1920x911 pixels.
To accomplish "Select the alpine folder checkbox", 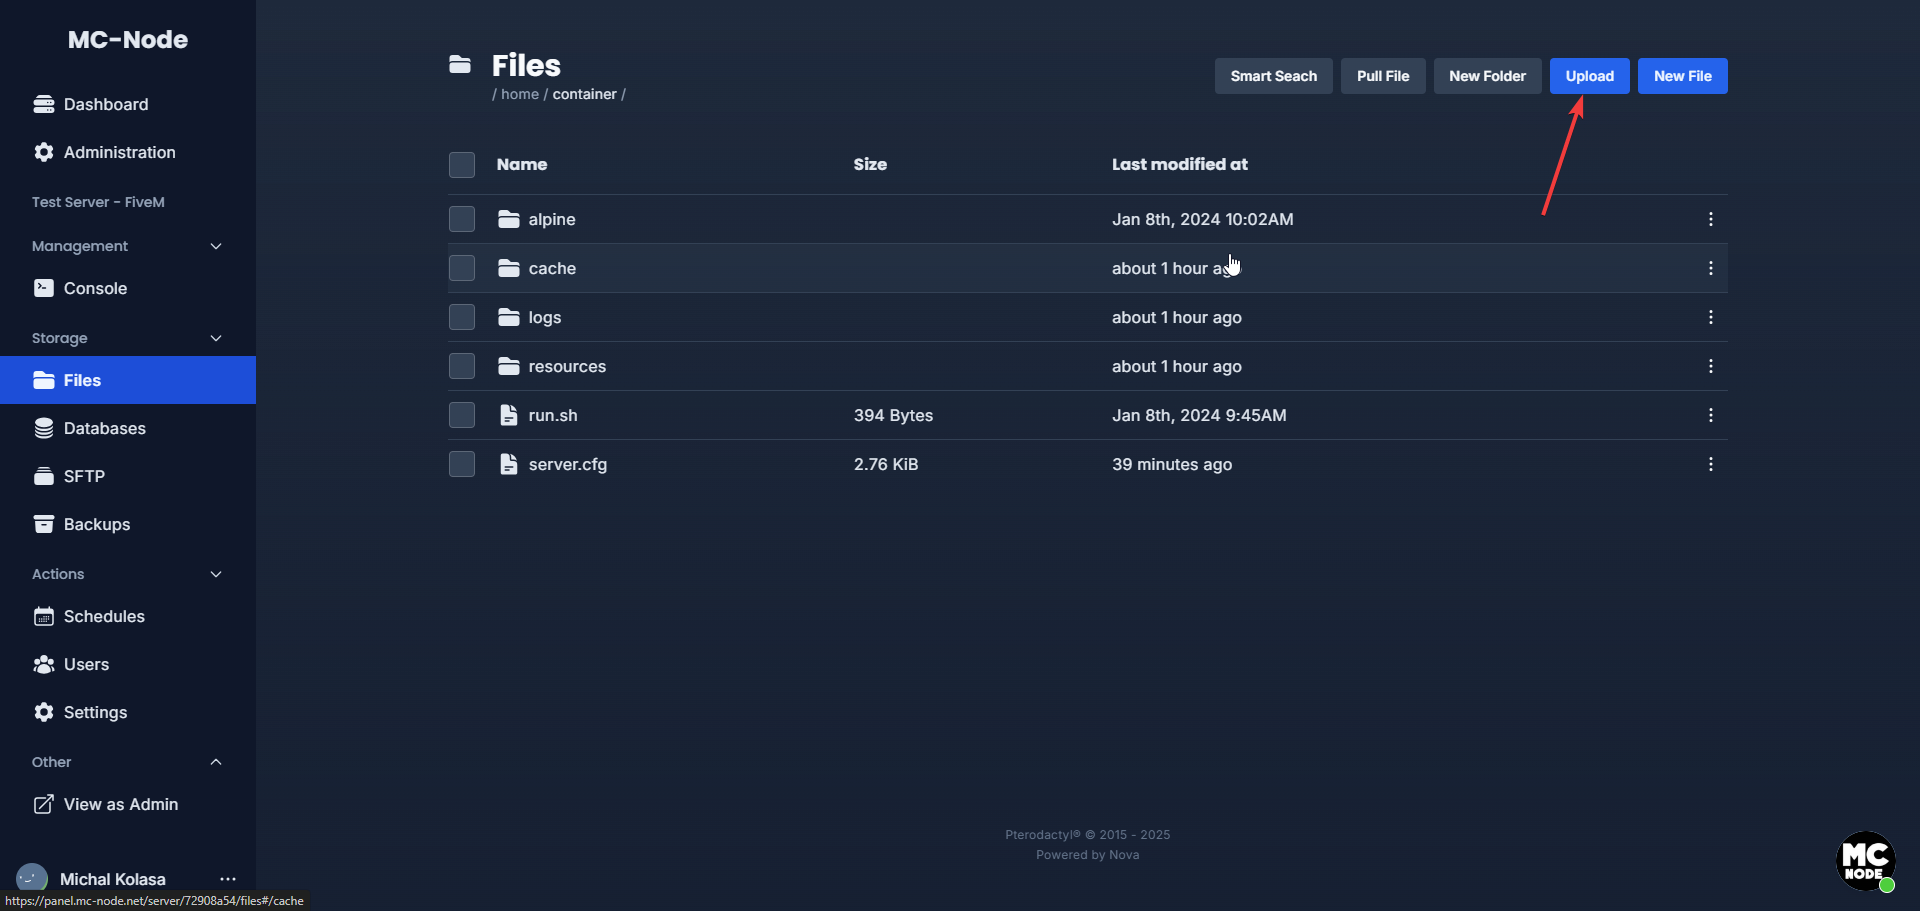I will [462, 219].
